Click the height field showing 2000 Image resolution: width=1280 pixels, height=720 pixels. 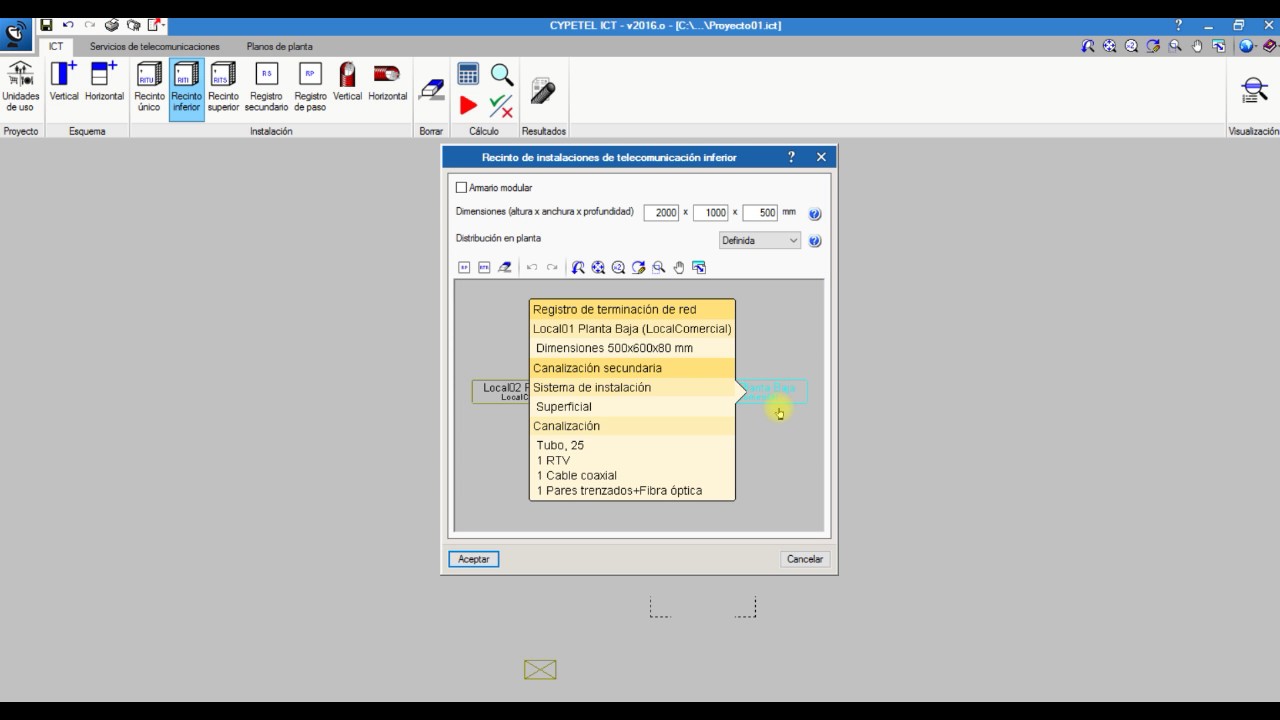point(661,213)
